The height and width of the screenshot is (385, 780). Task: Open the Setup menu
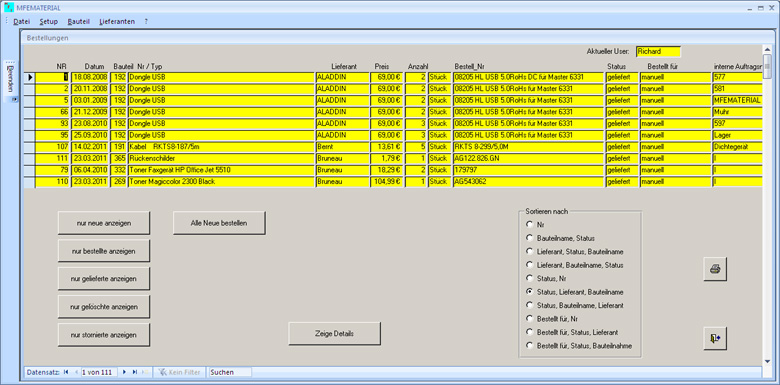(x=49, y=21)
